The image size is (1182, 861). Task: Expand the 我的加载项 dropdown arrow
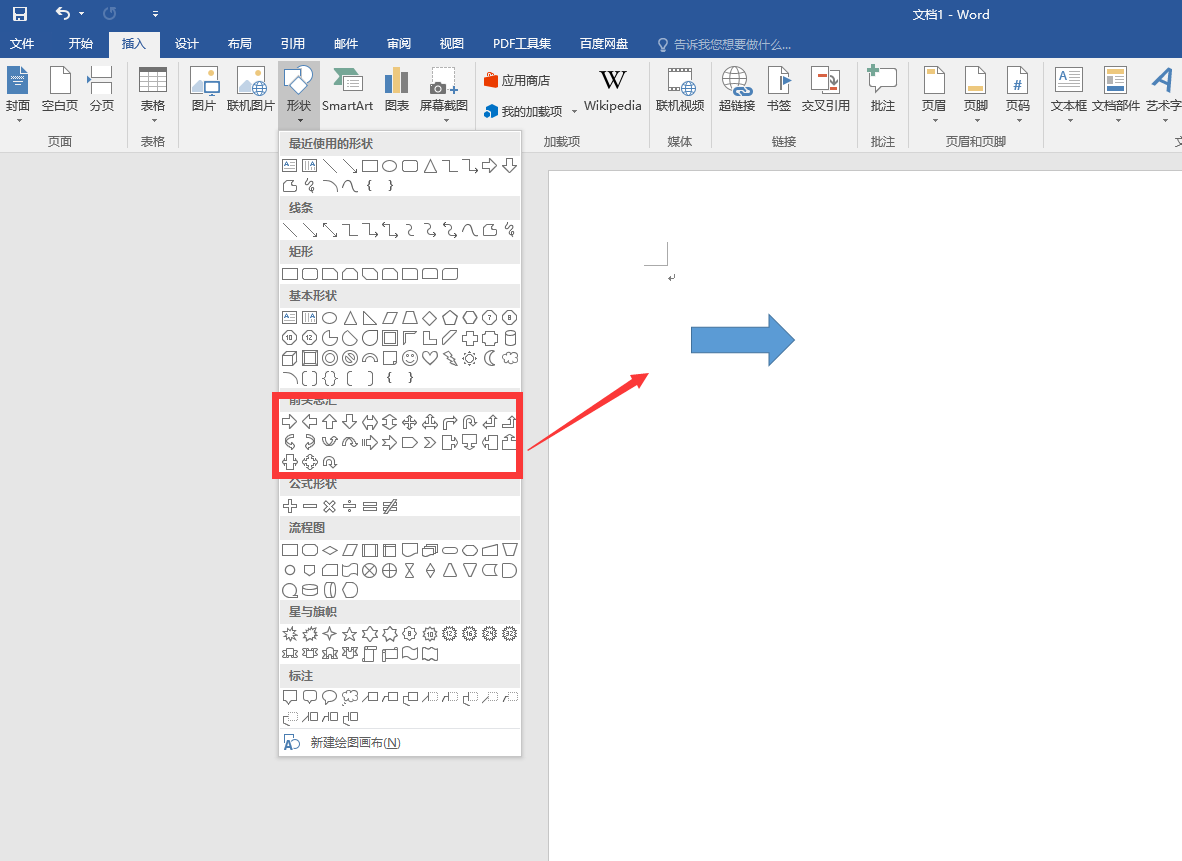click(575, 112)
